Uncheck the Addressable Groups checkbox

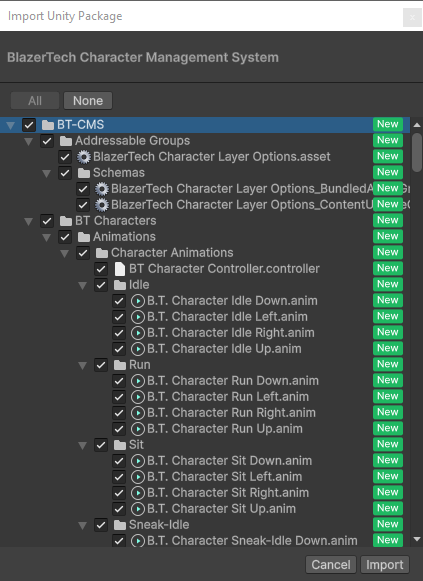coord(47,141)
